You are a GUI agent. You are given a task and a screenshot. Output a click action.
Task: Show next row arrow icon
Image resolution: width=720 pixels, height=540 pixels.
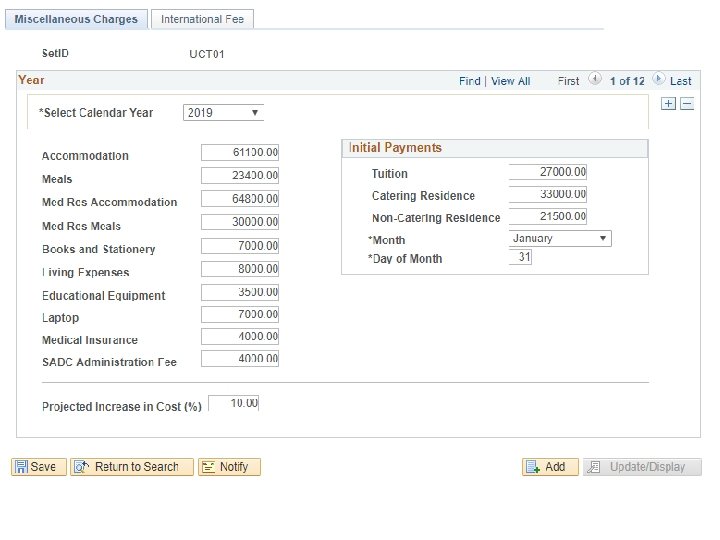659,80
